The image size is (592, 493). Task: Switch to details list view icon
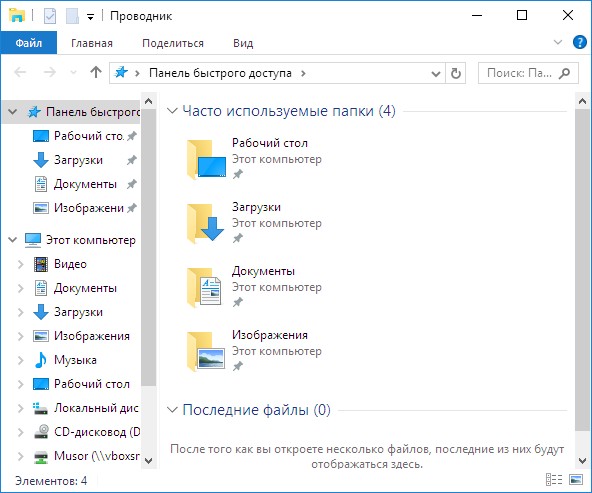pyautogui.click(x=554, y=480)
